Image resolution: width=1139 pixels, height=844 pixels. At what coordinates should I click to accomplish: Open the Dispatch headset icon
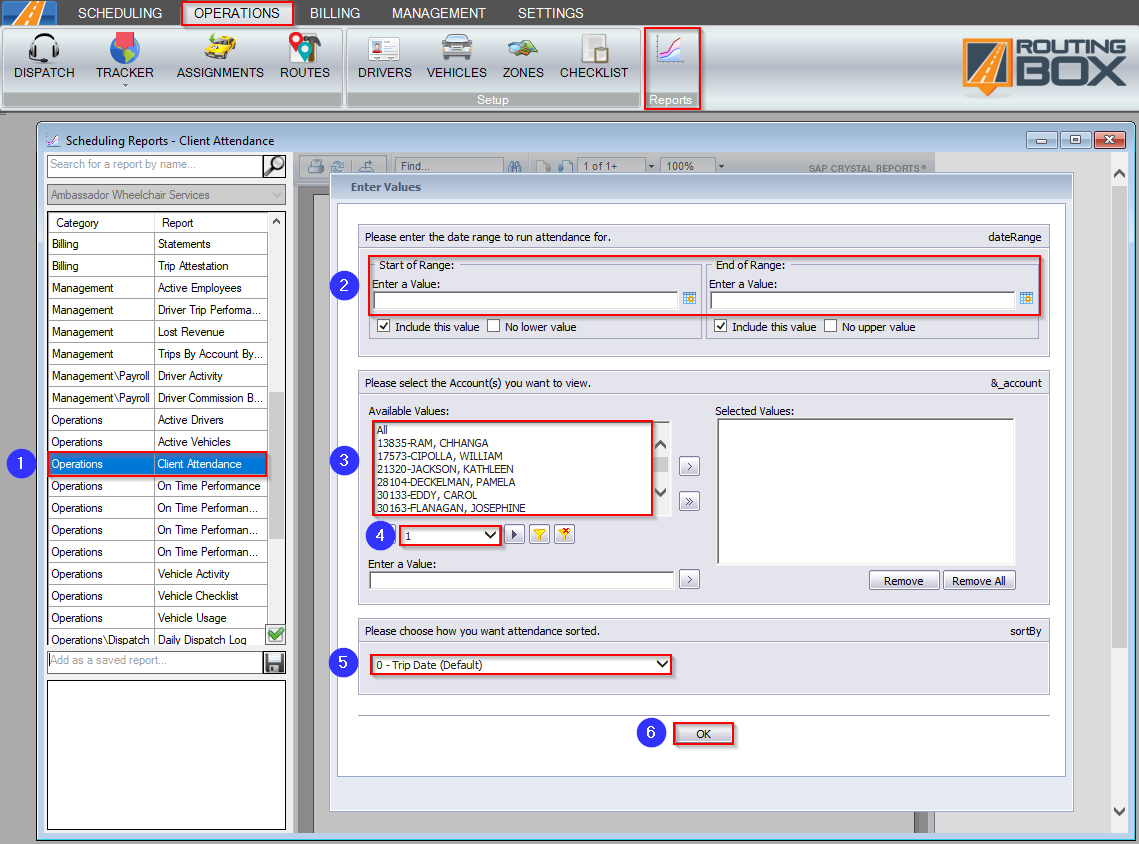tap(44, 50)
